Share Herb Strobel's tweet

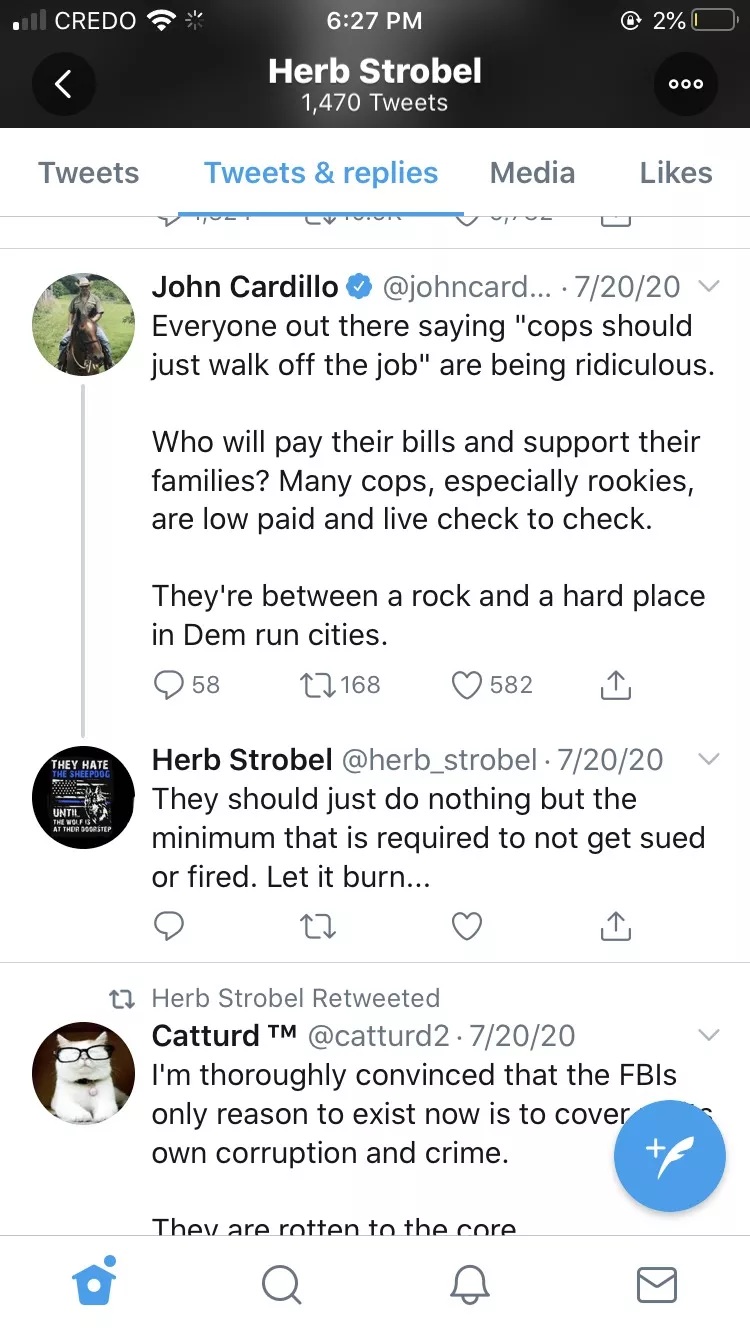[616, 927]
